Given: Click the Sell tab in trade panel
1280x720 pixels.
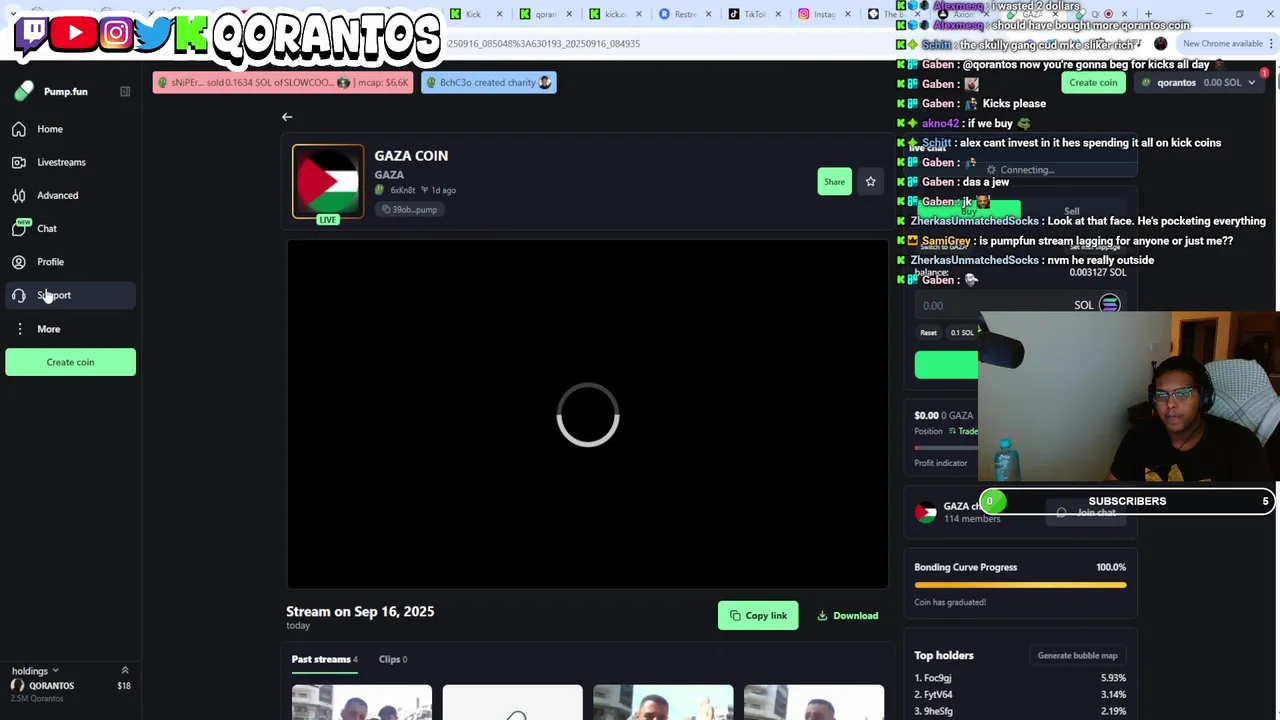Looking at the screenshot, I should pyautogui.click(x=1072, y=212).
